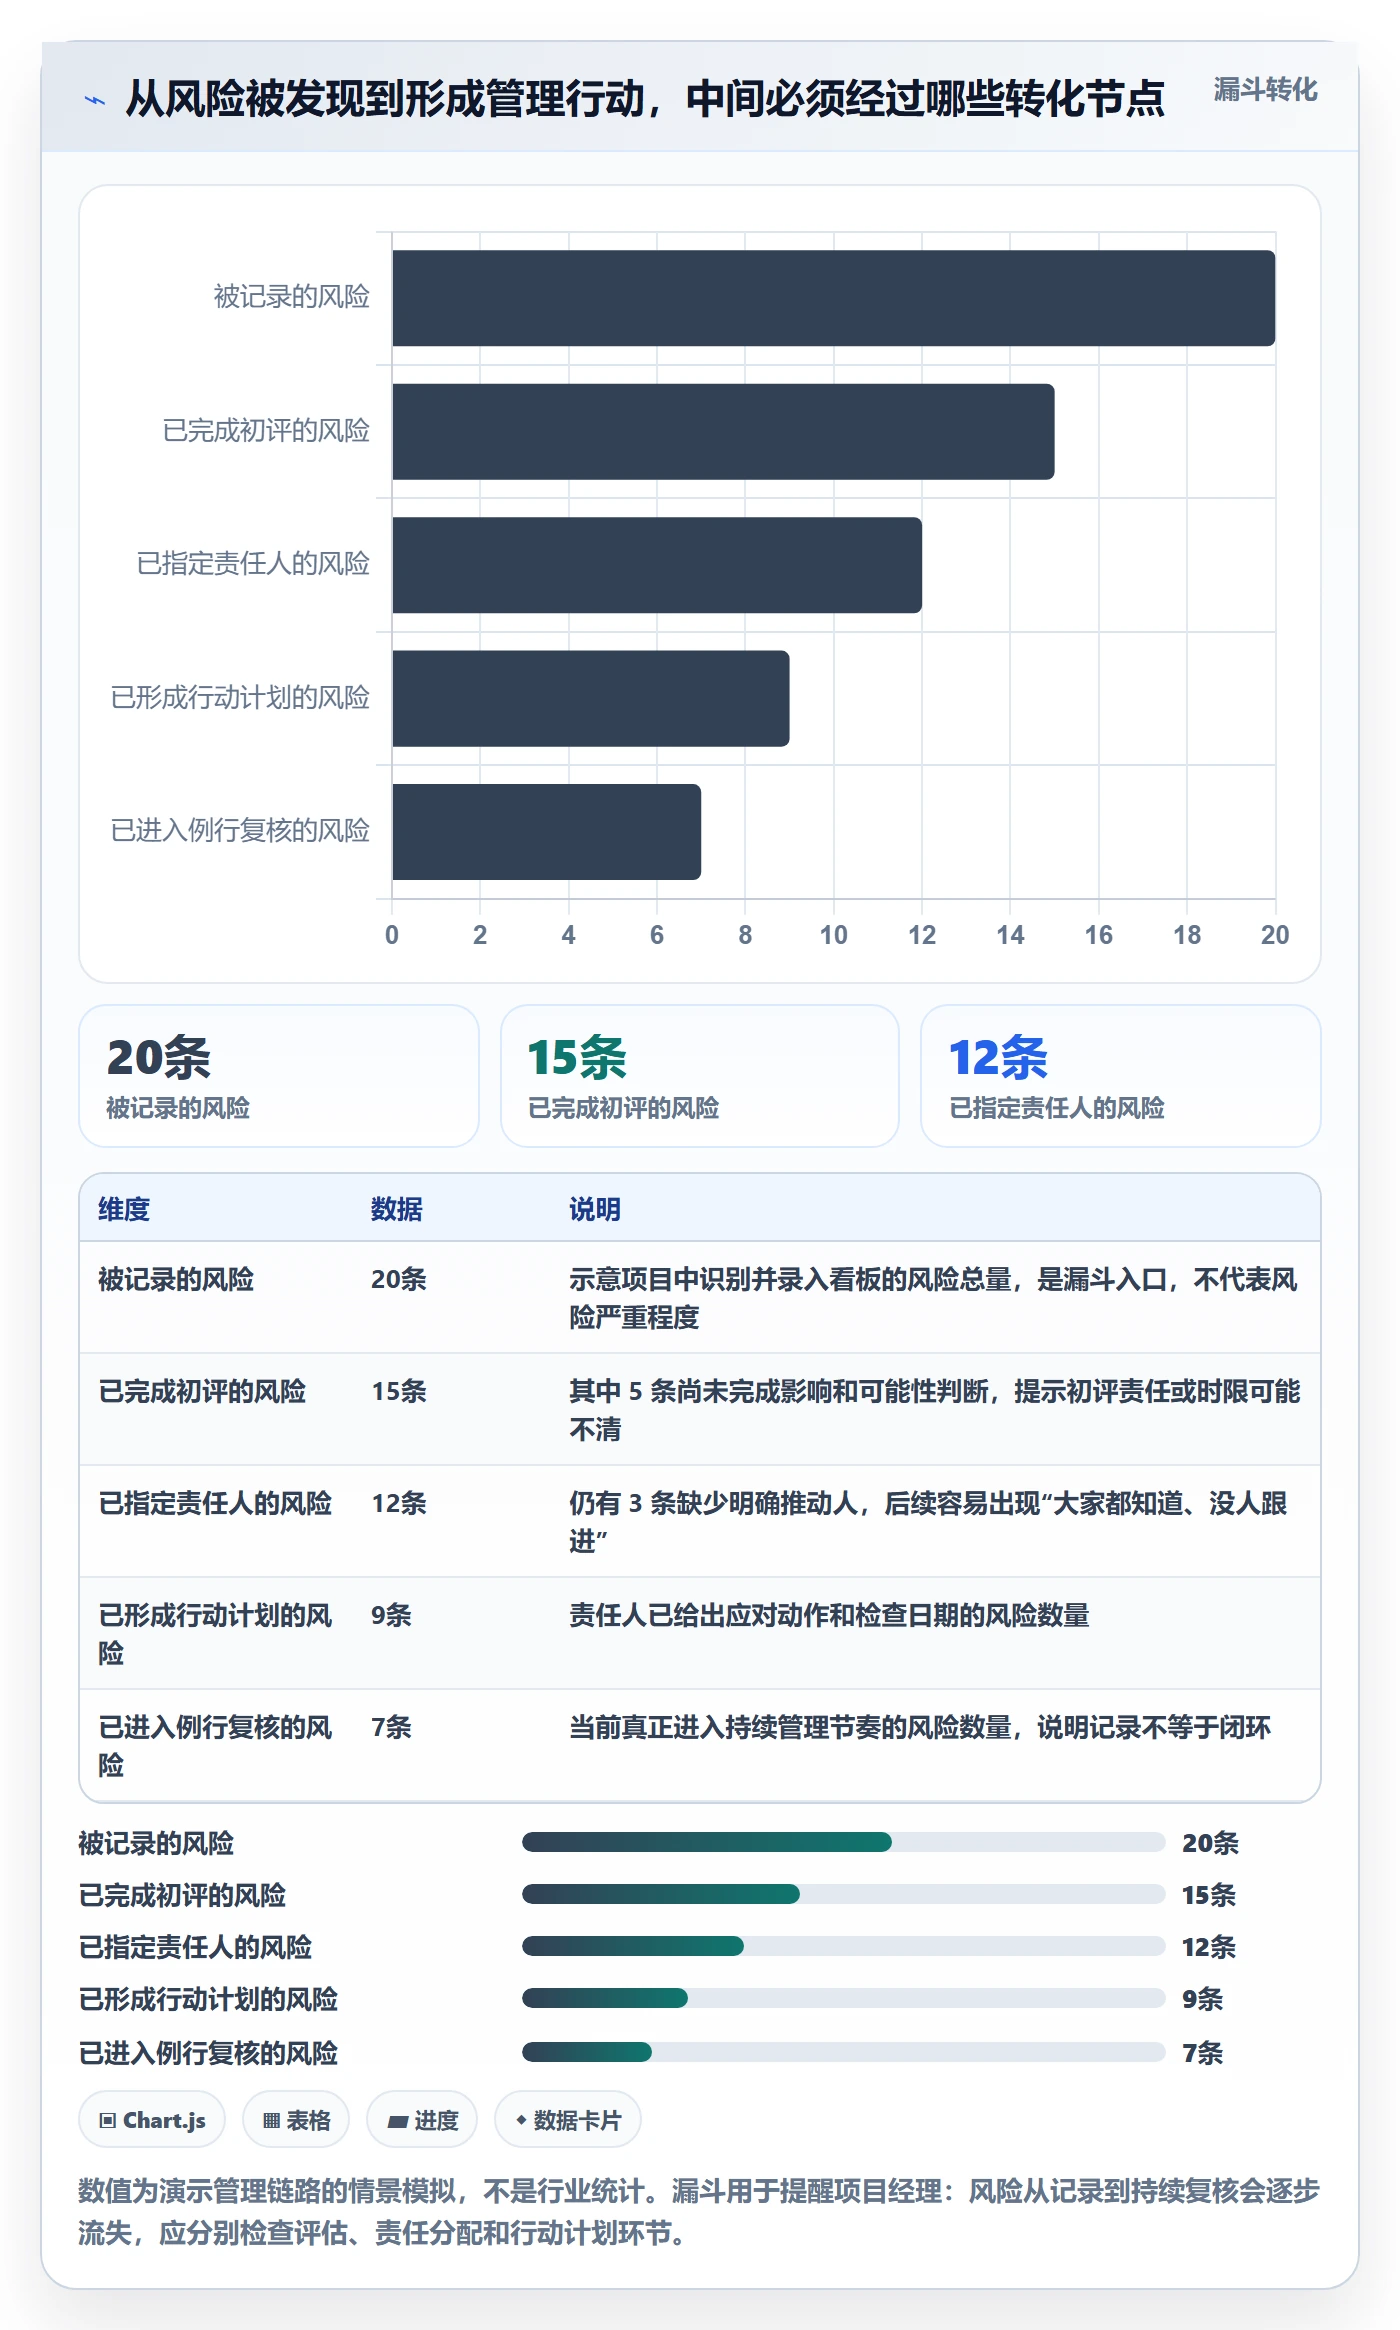
Task: Click the 7条 cell in the table
Action: pos(391,1727)
